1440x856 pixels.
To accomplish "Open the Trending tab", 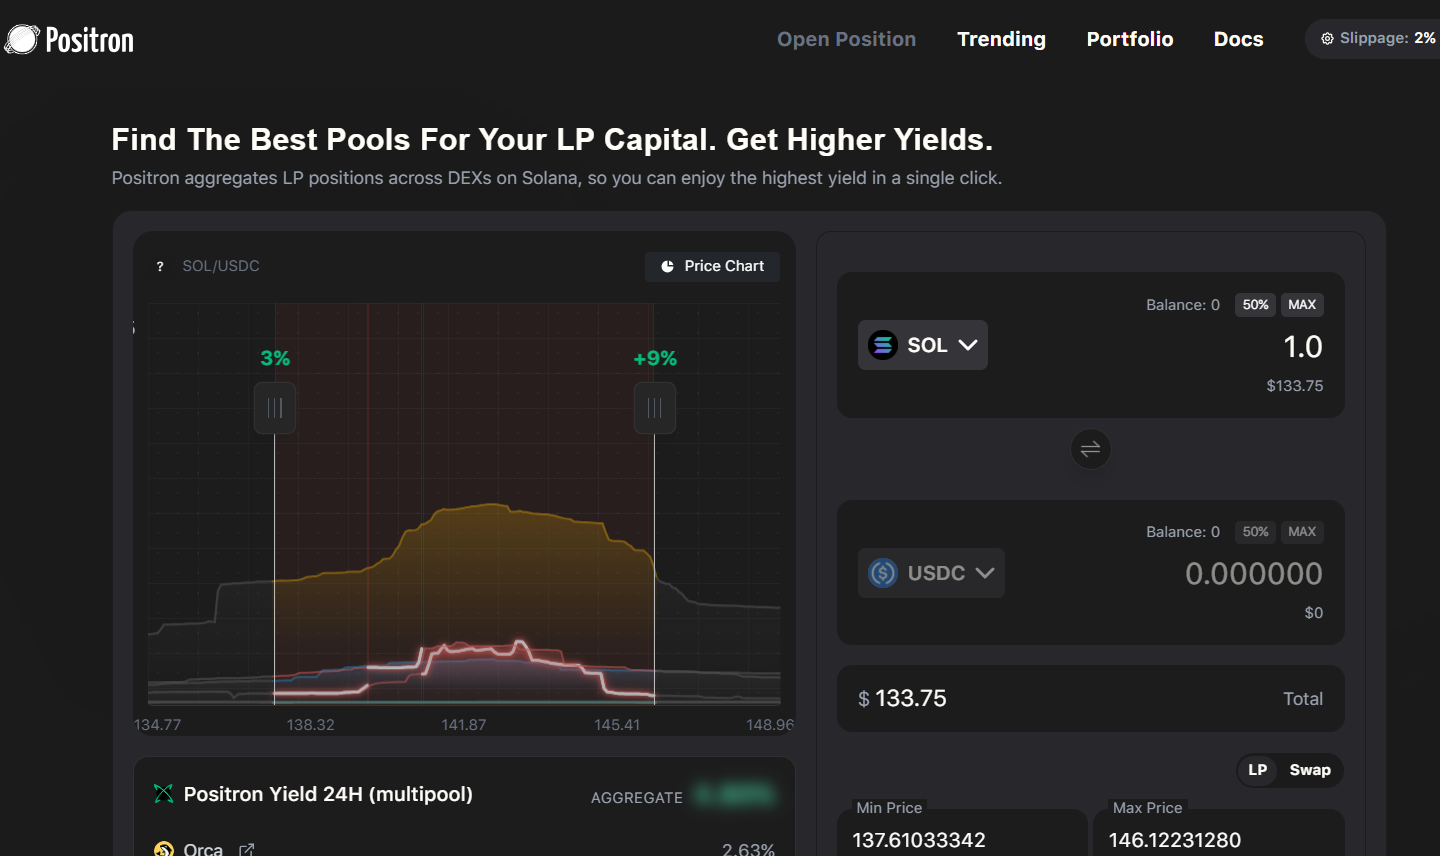I will 1001,39.
